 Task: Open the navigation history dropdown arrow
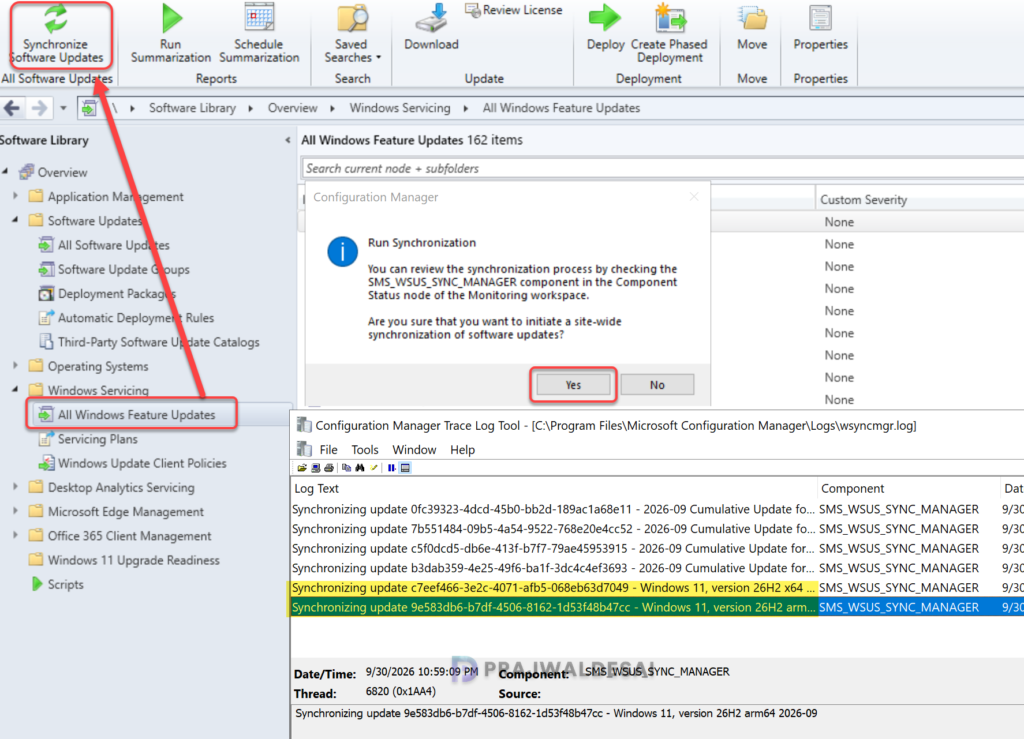[63, 108]
